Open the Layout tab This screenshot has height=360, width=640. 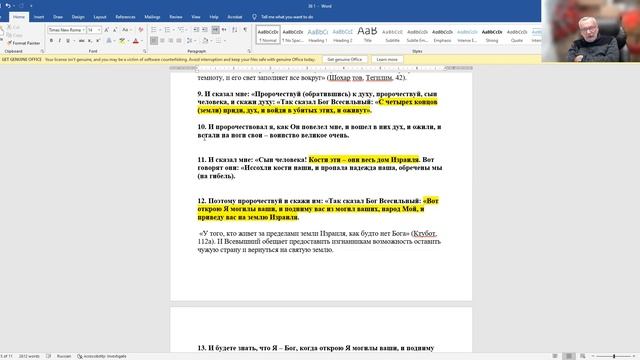tap(100, 17)
